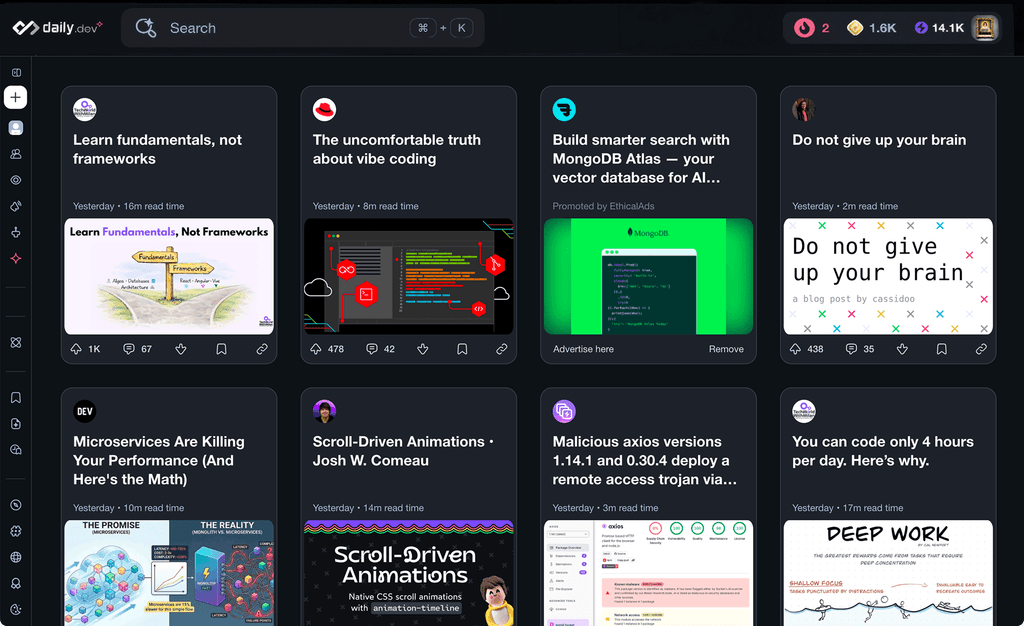Open the My feed profile icon in sidebar
The image size is (1024, 626).
(x=16, y=127)
